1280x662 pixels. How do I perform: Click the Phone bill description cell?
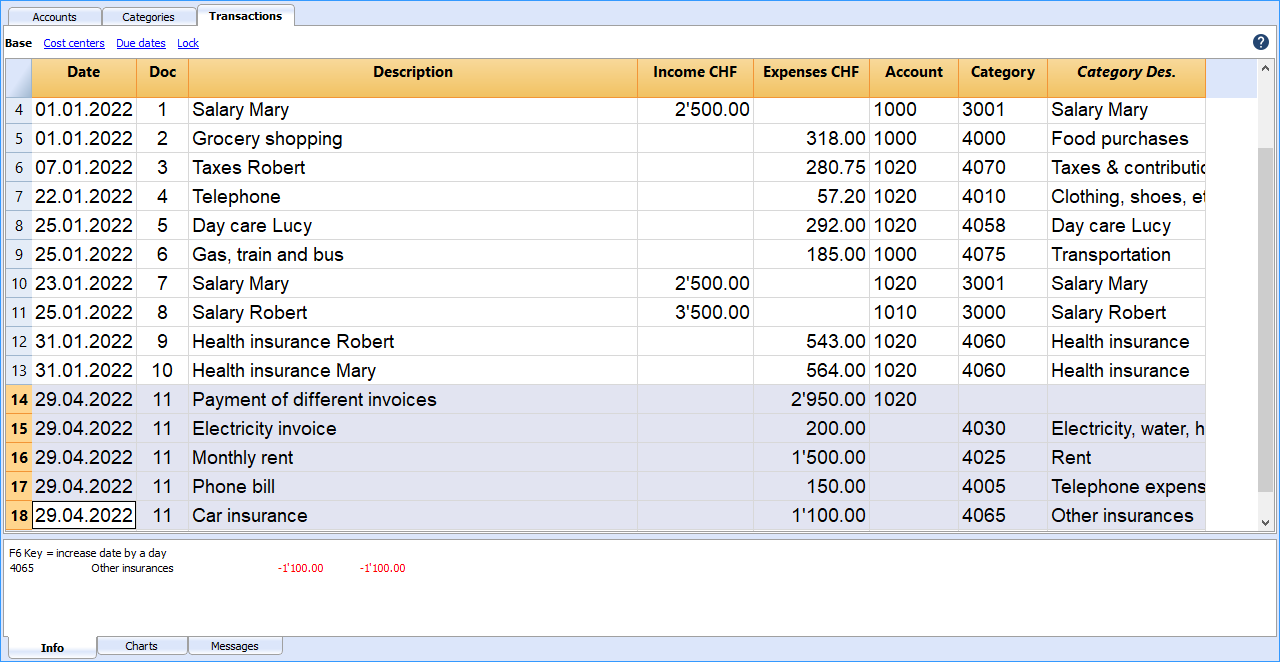(x=413, y=487)
